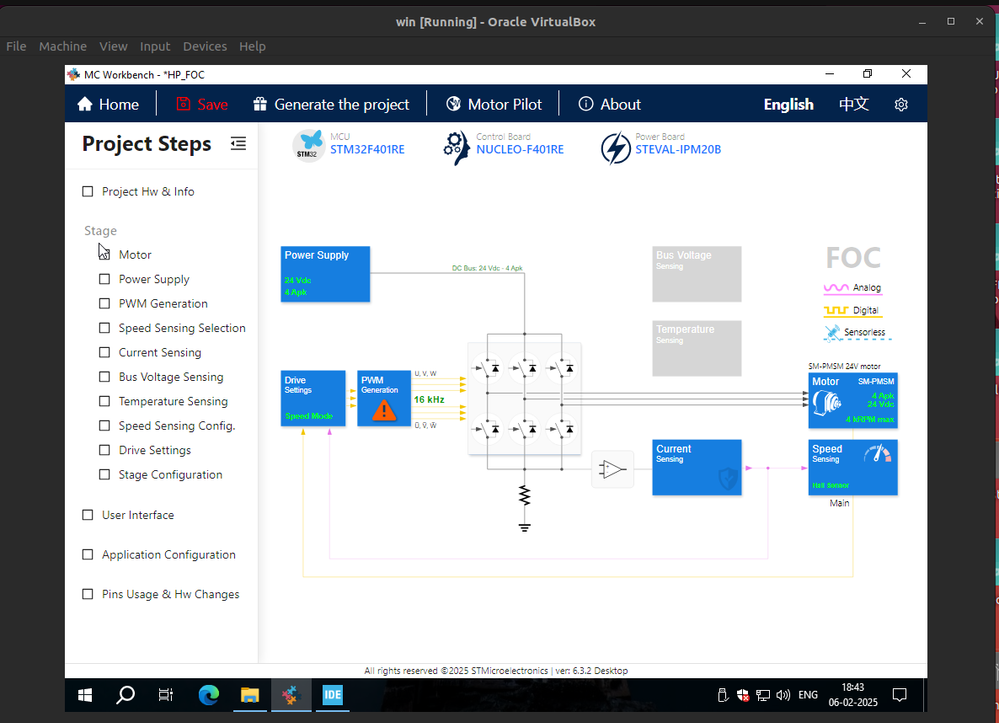Open the VirtualBox Devices menu

[205, 47]
